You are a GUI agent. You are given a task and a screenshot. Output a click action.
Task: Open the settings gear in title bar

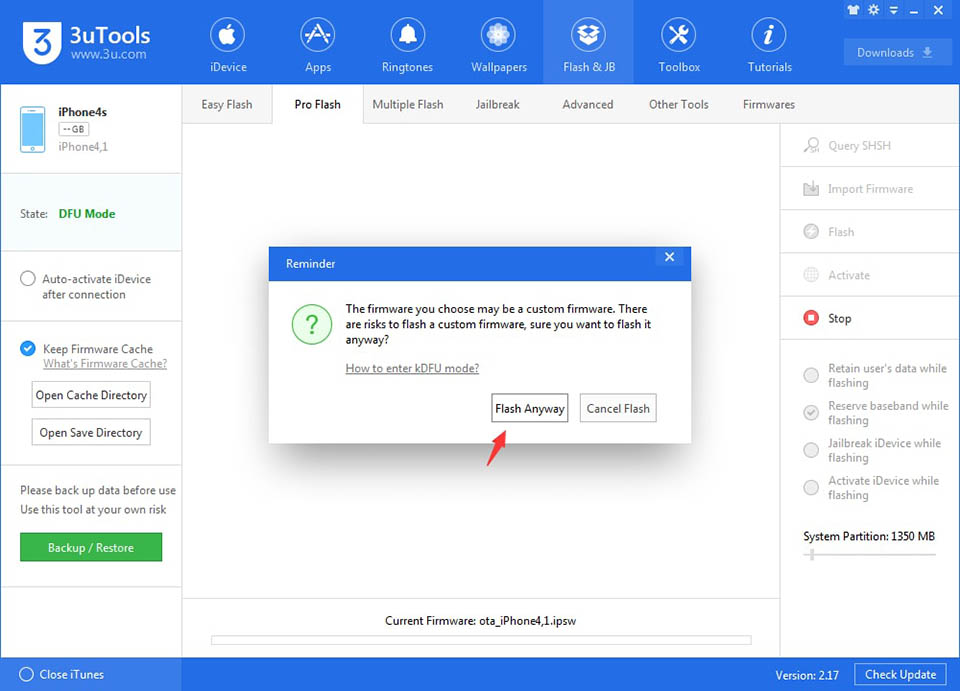point(874,10)
